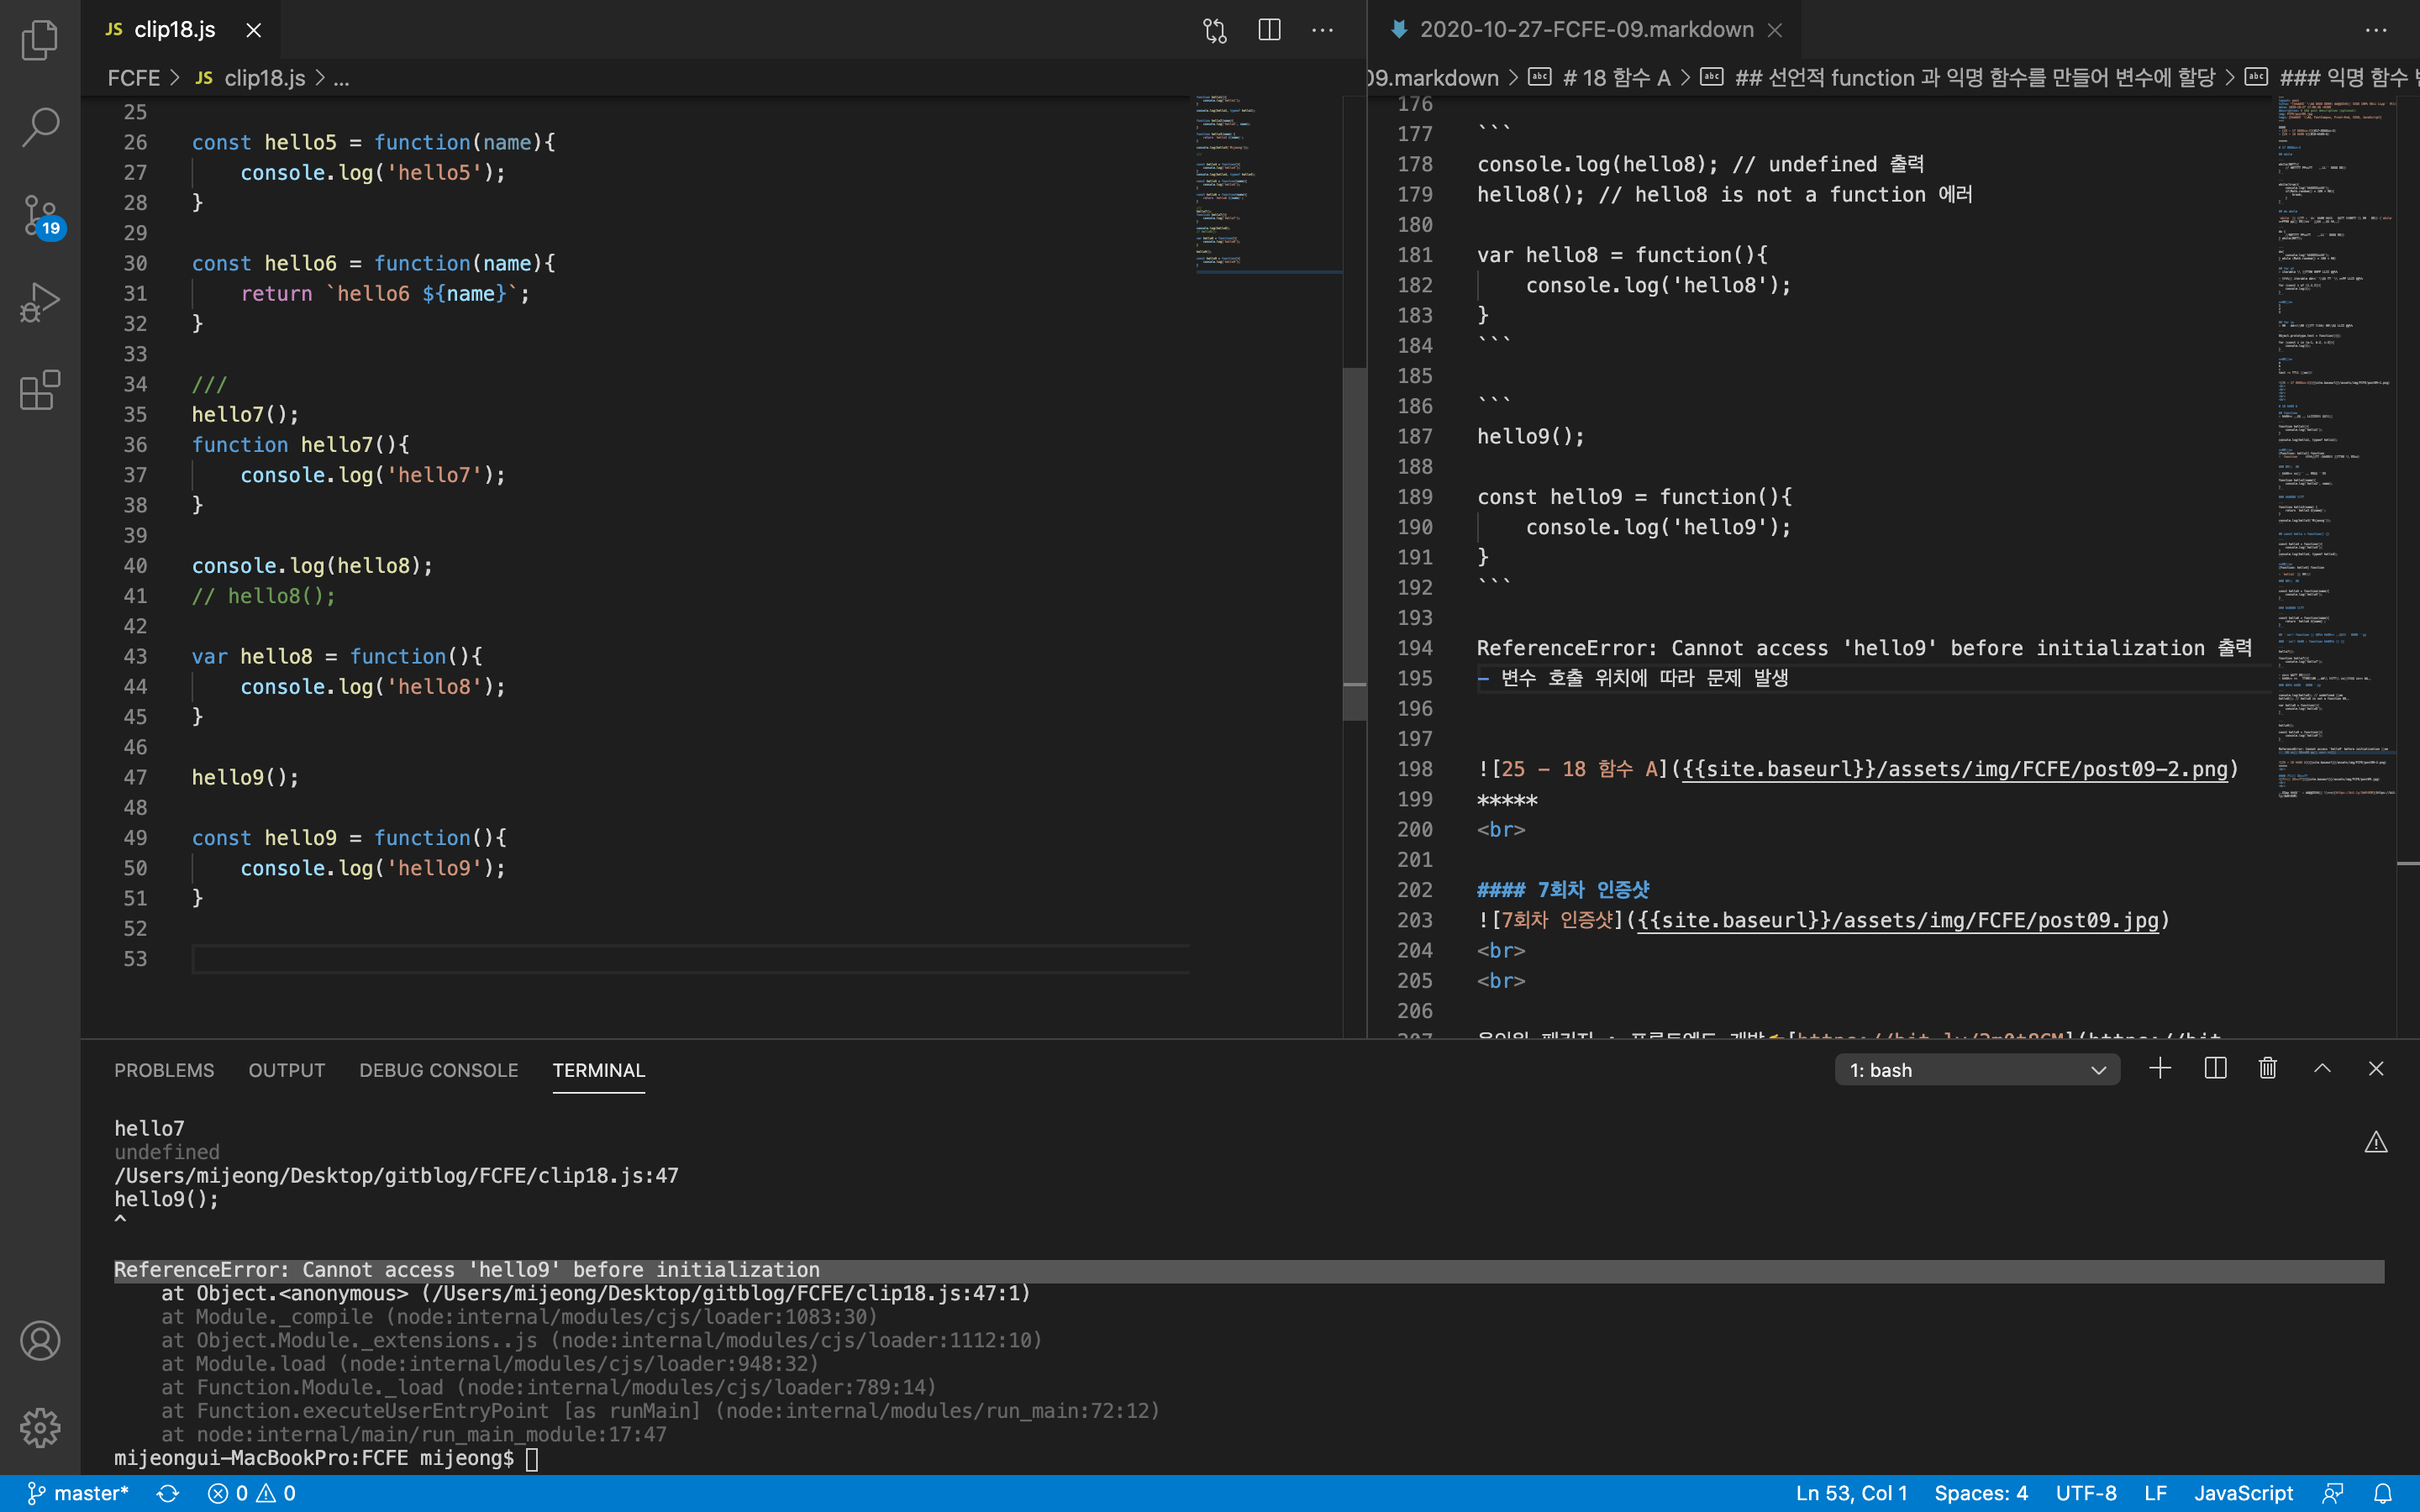Click 'const hello9 = function(){' on line 49
This screenshot has height=1512, width=2420.
[x=349, y=838]
